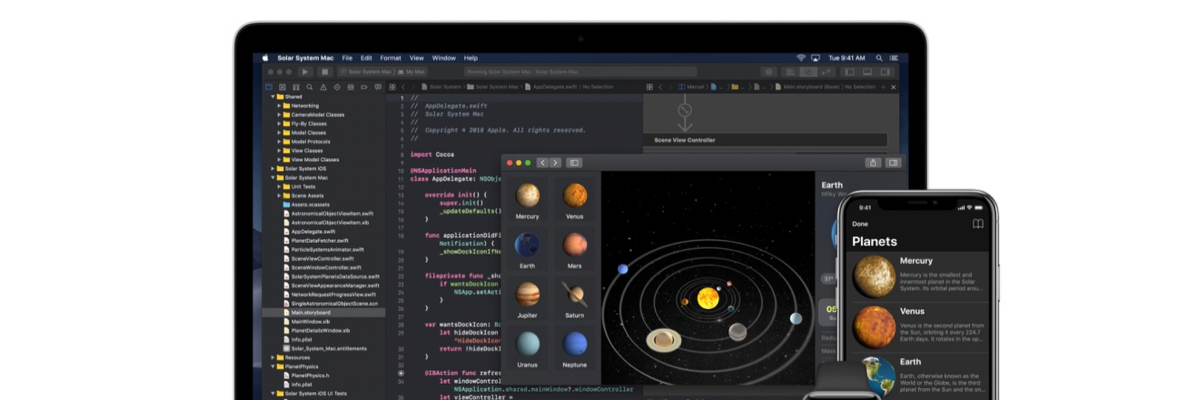Open the View menu
The image size is (1200, 400).
pos(416,58)
